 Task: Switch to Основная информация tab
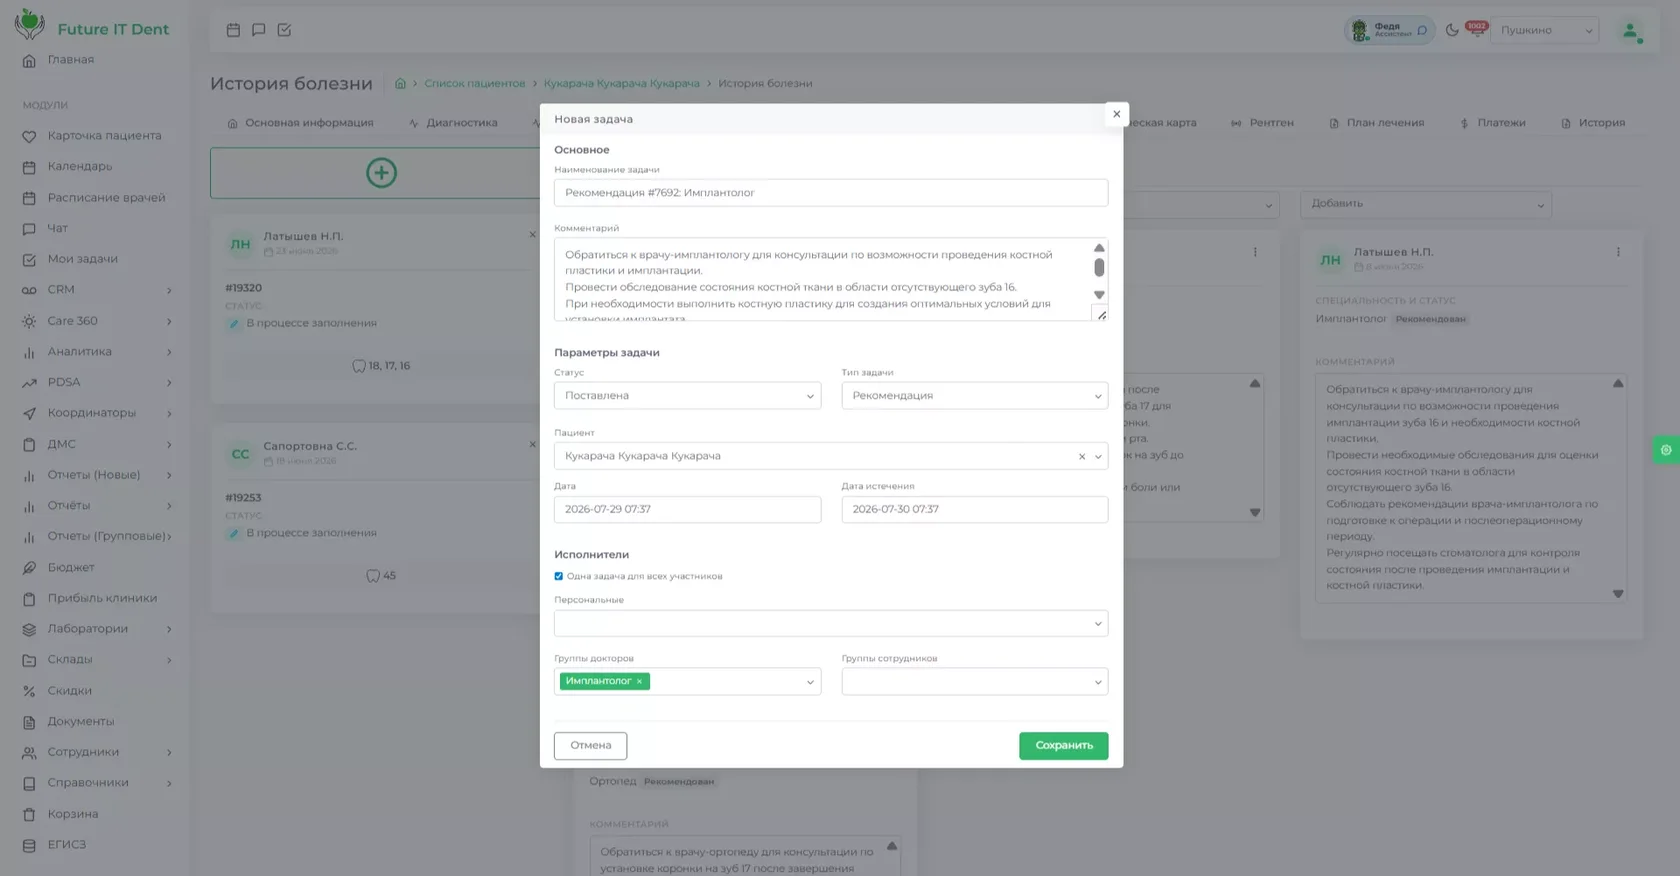(x=300, y=123)
